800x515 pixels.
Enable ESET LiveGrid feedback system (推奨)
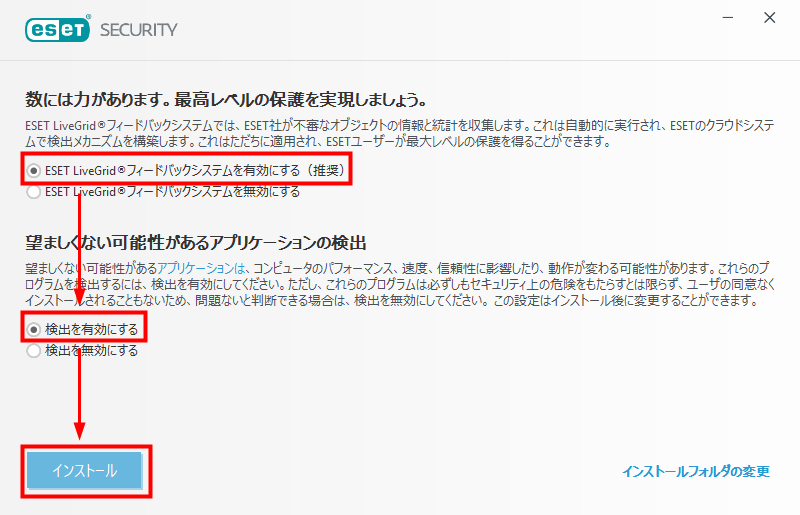(34, 170)
